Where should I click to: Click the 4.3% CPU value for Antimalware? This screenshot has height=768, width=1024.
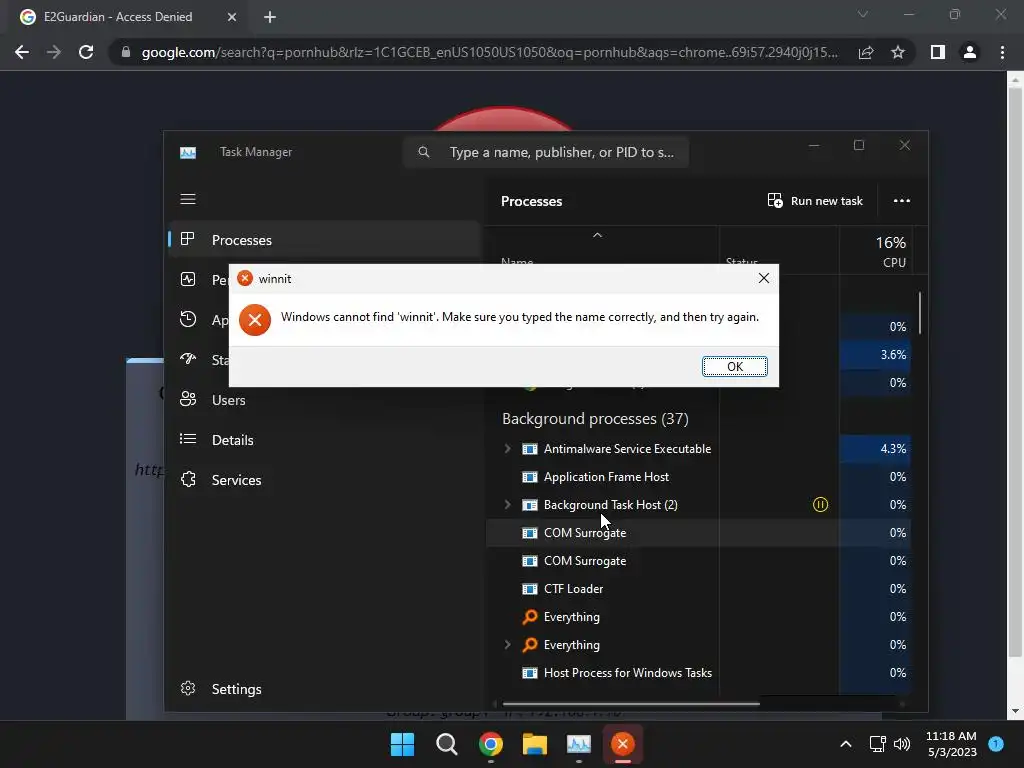pos(876,449)
